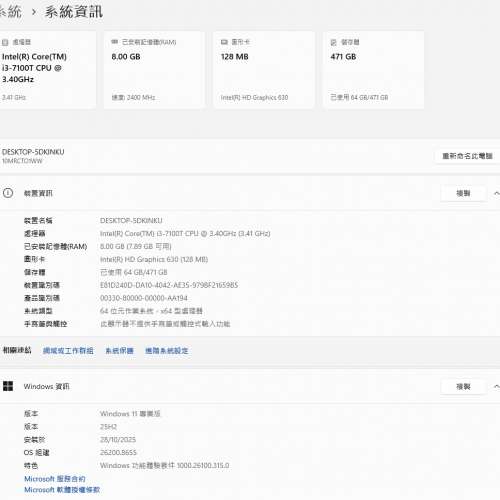
Task: Click the 系統類型 row value 64 位元作業系統
Action: 151,311
